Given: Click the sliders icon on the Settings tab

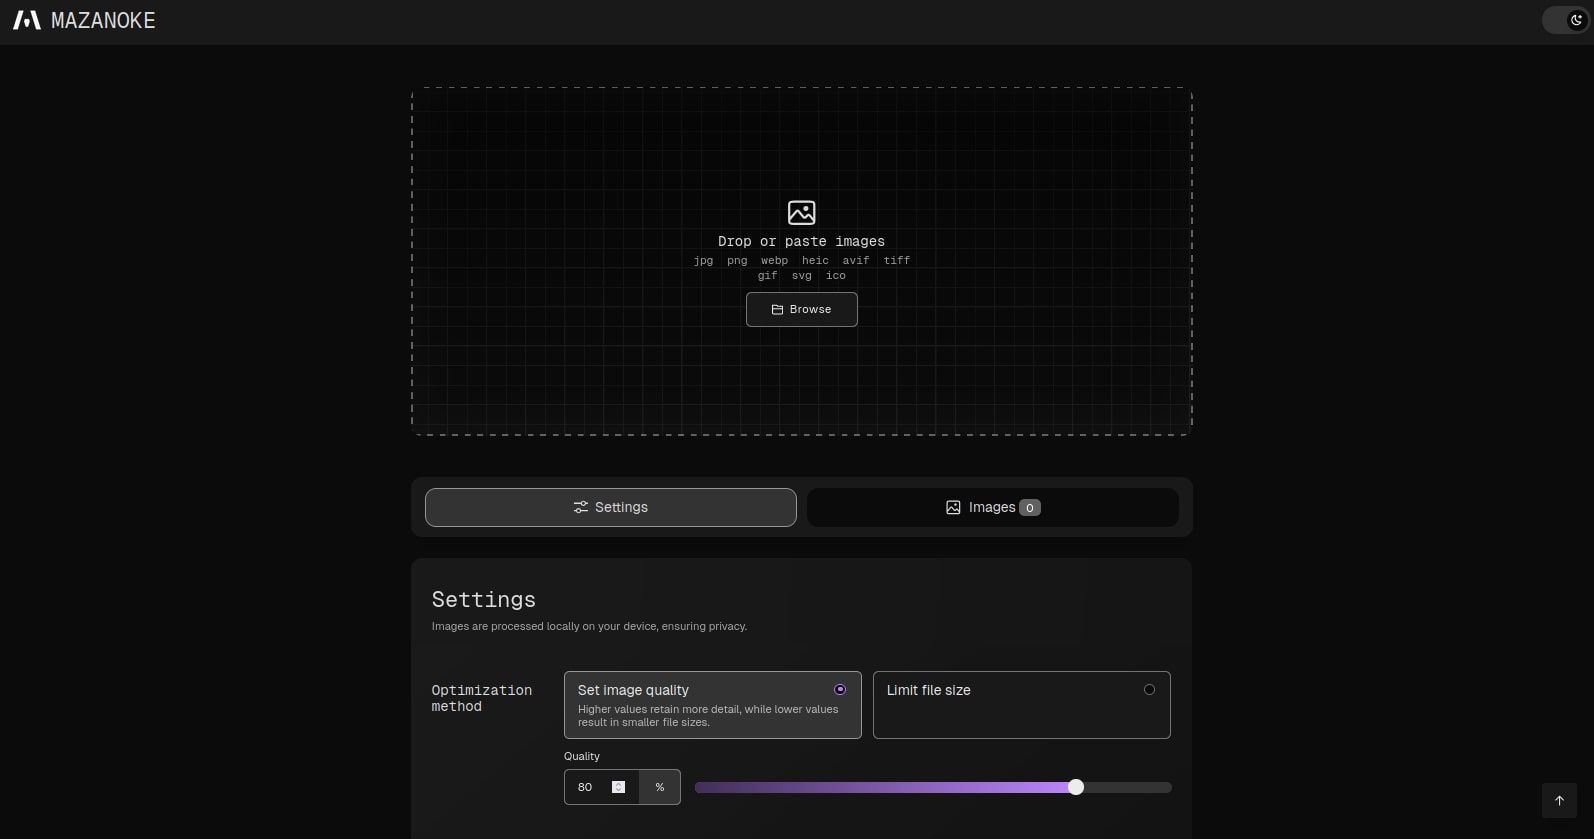Looking at the screenshot, I should coord(580,508).
